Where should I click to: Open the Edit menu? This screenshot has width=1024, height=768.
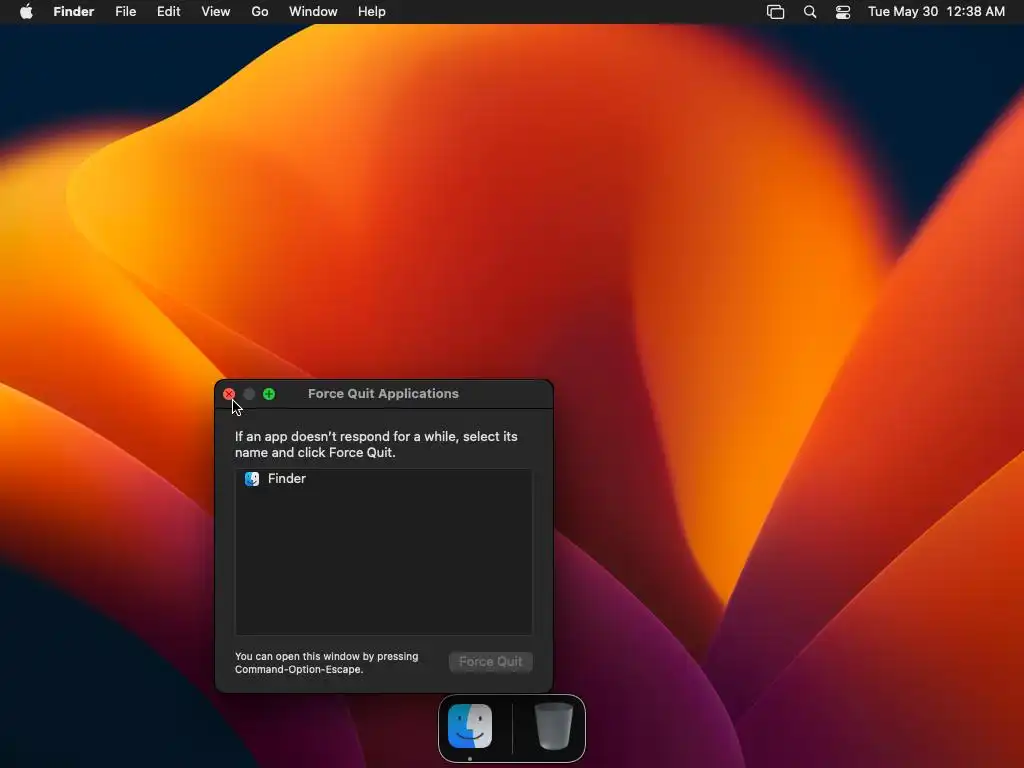(168, 12)
